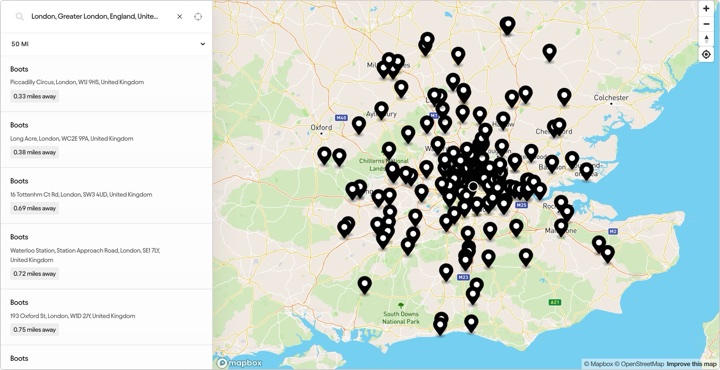Click the '0.72 miles away' badge
The width and height of the screenshot is (720, 370).
tap(35, 274)
